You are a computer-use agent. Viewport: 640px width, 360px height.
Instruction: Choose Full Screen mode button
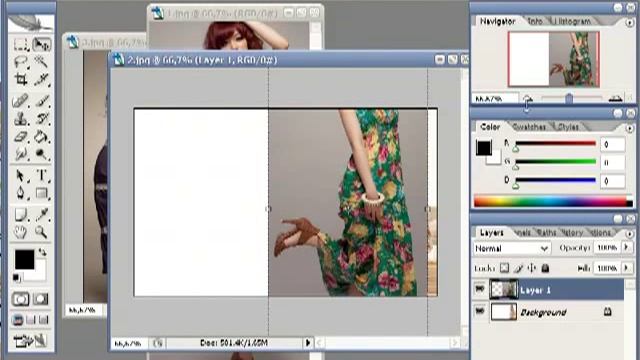(44, 320)
